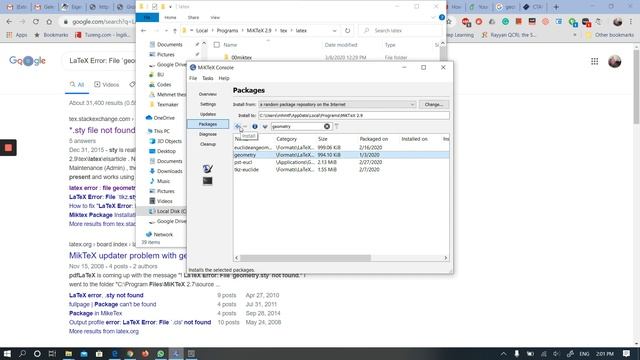Toggle the select-all checkbox beside Name in File Explorer
Image resolution: width=640 pixels, height=360 pixels.
click(217, 45)
